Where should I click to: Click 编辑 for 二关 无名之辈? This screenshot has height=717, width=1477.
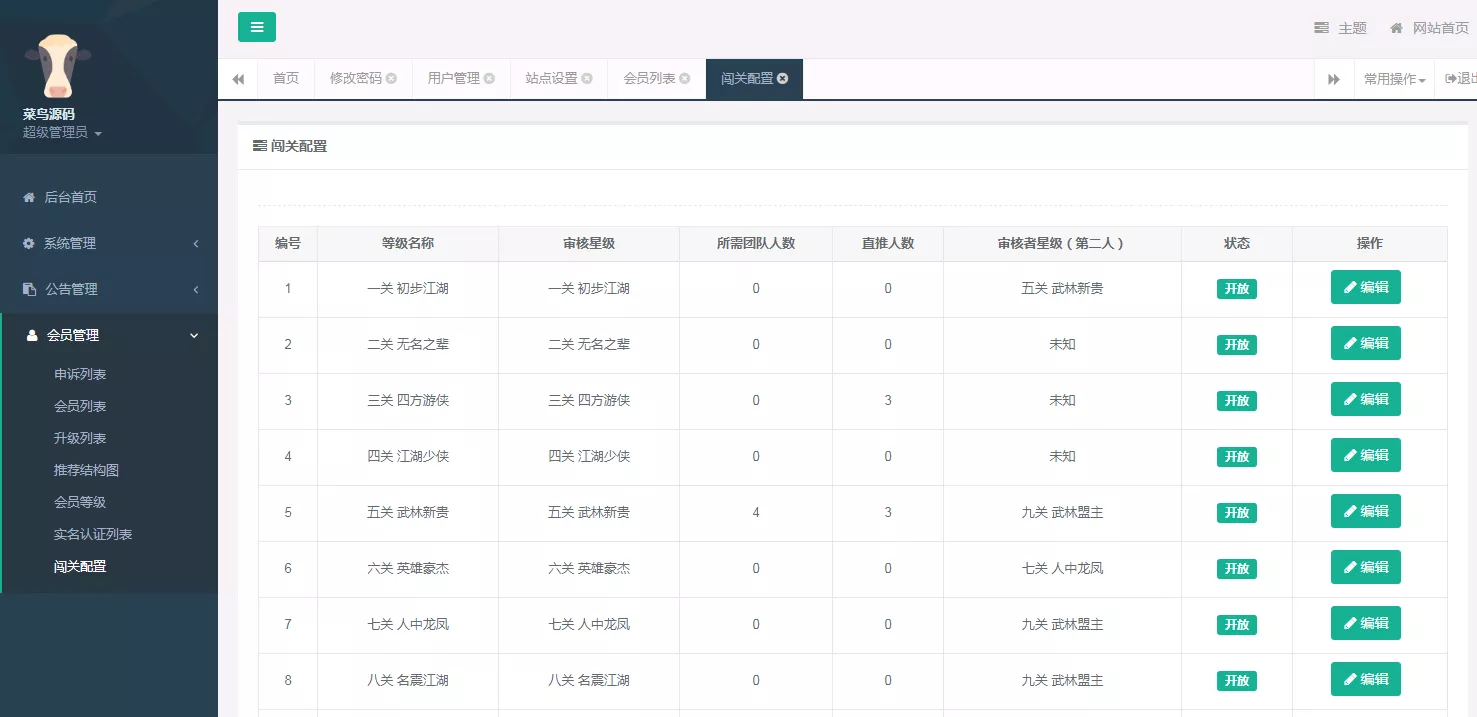1365,343
